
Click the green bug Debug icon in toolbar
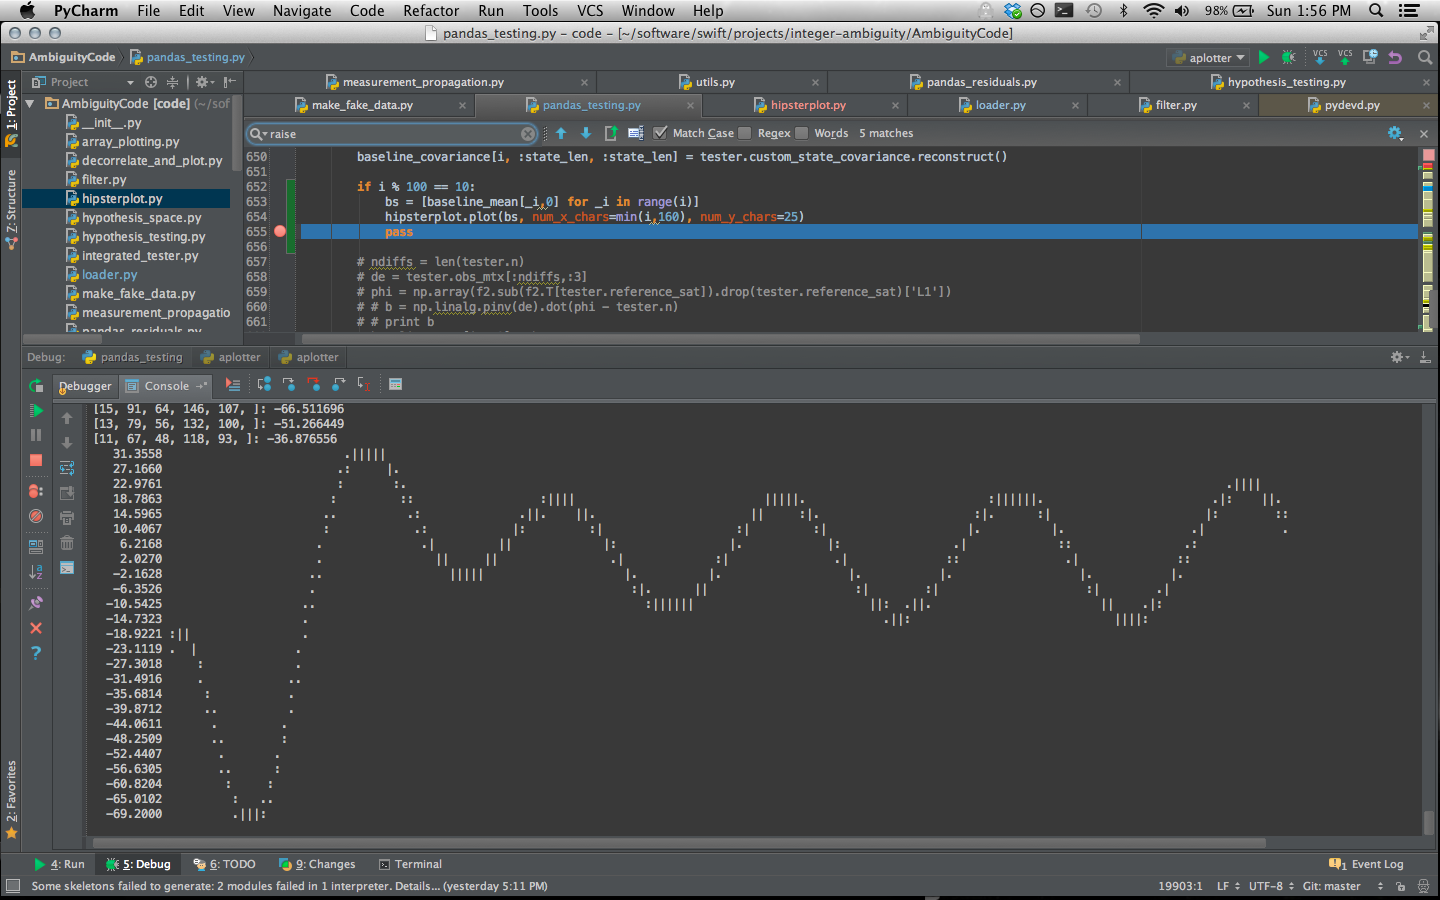pos(1288,58)
